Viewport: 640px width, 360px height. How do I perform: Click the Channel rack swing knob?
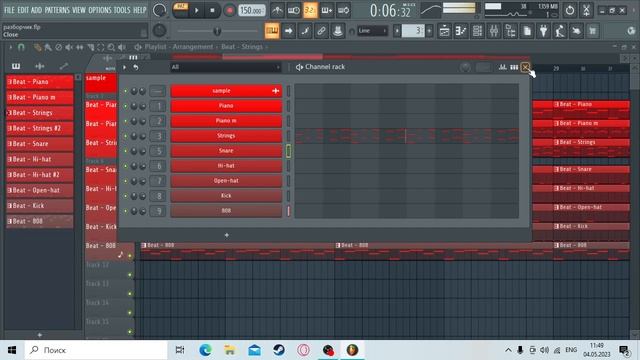(465, 67)
